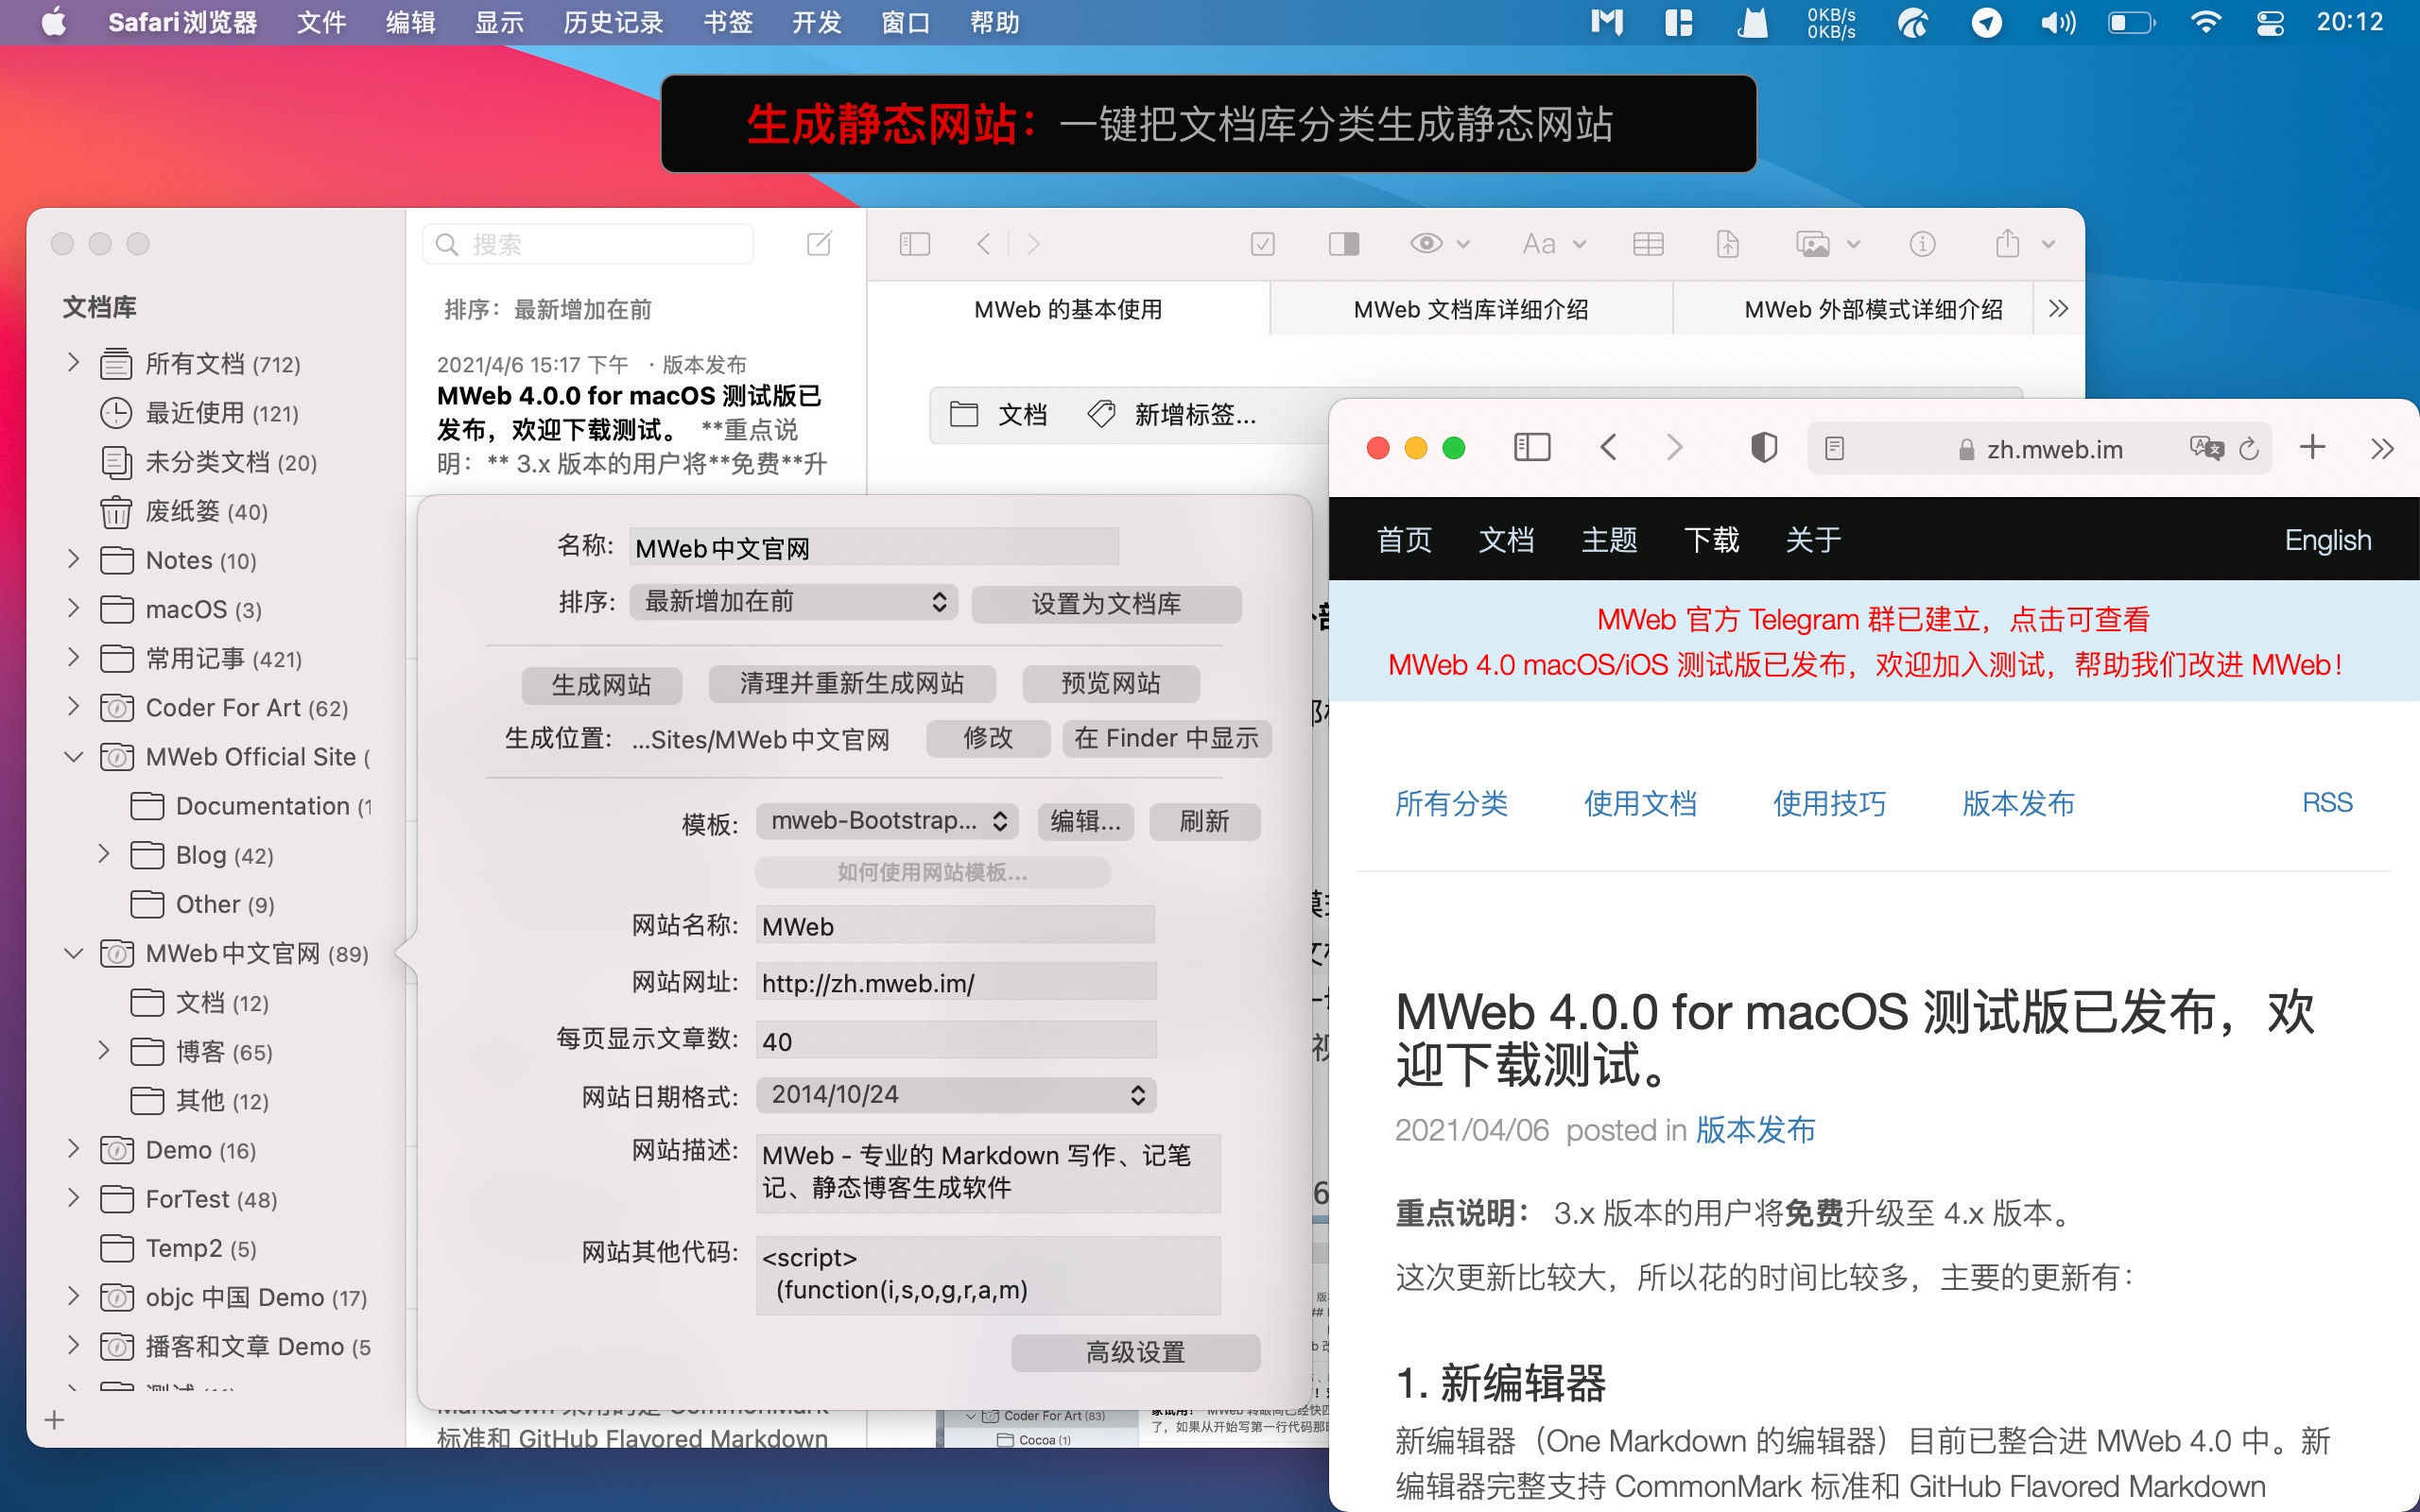Open the 历史记录 menu in menu bar
Viewport: 2420px width, 1512px height.
613,22
